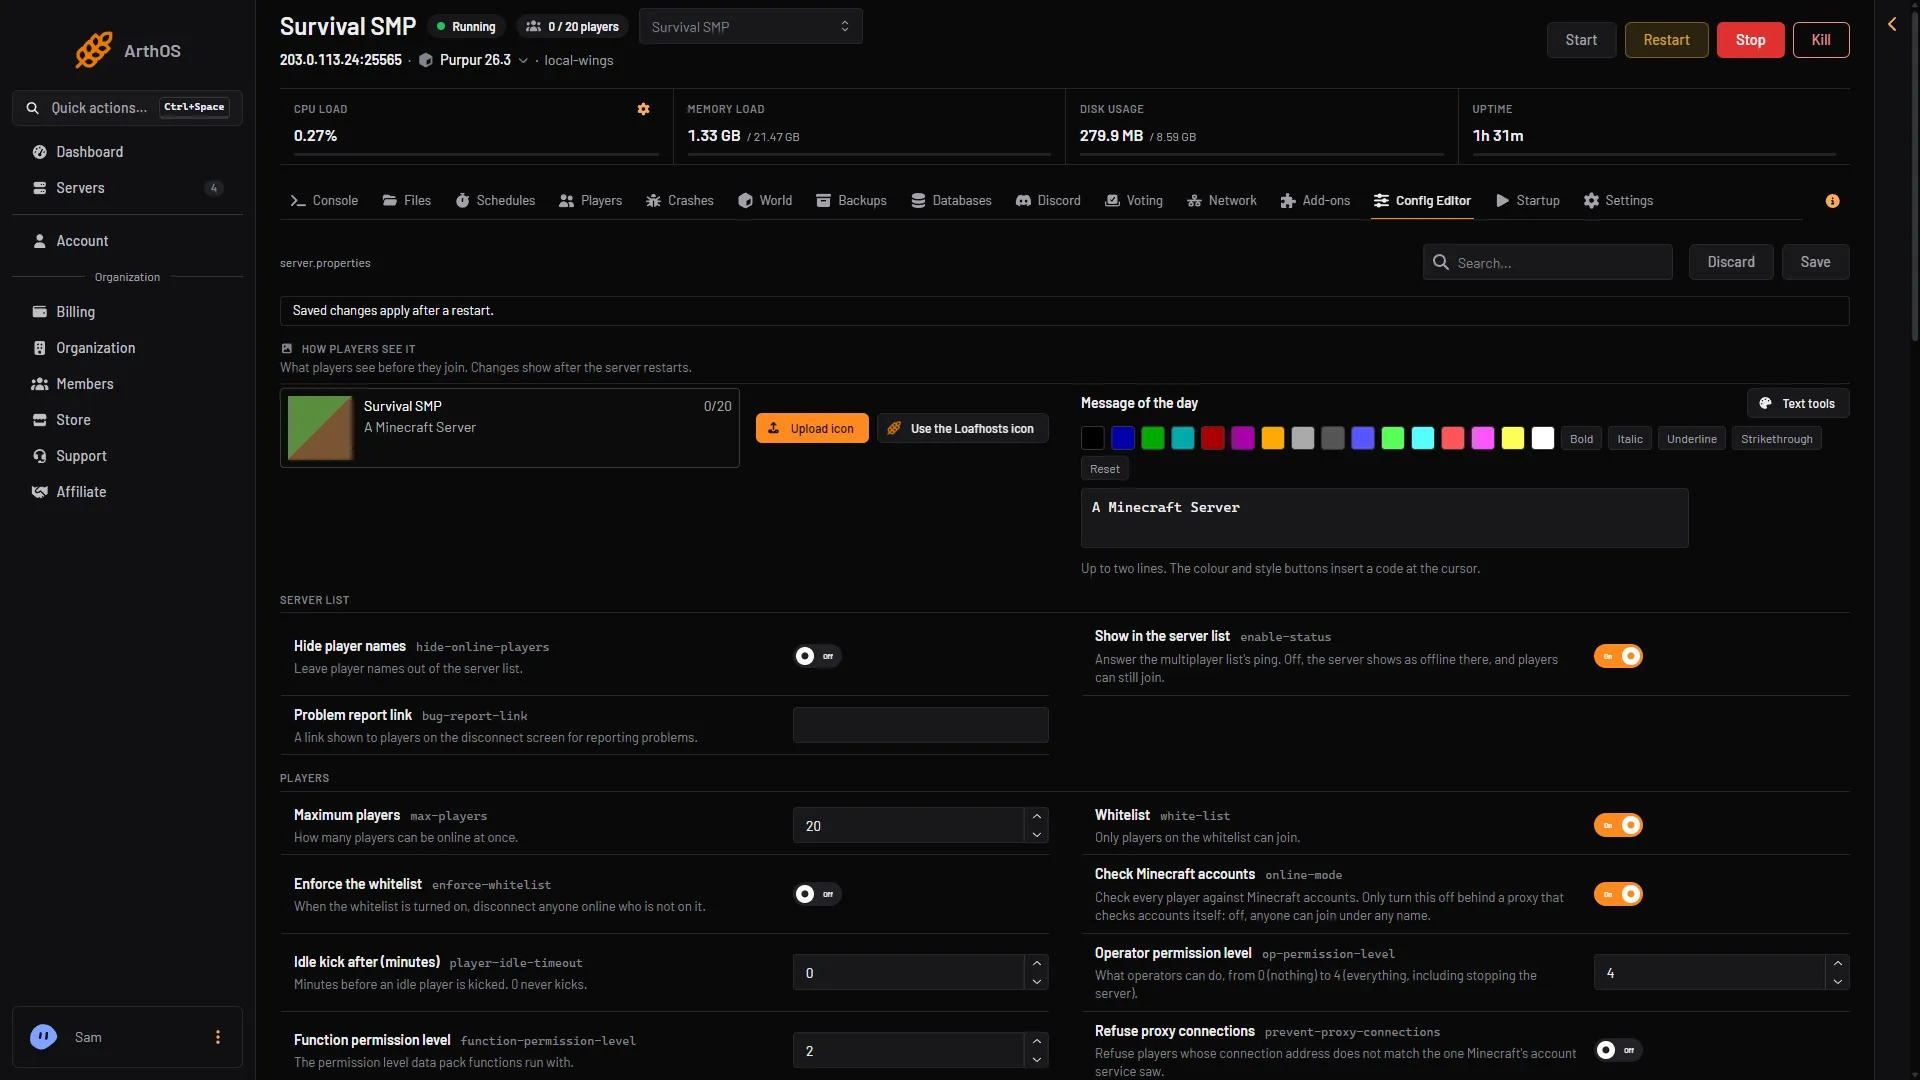Toggle Show in the server list switch
This screenshot has height=1080, width=1920.
1618,656
